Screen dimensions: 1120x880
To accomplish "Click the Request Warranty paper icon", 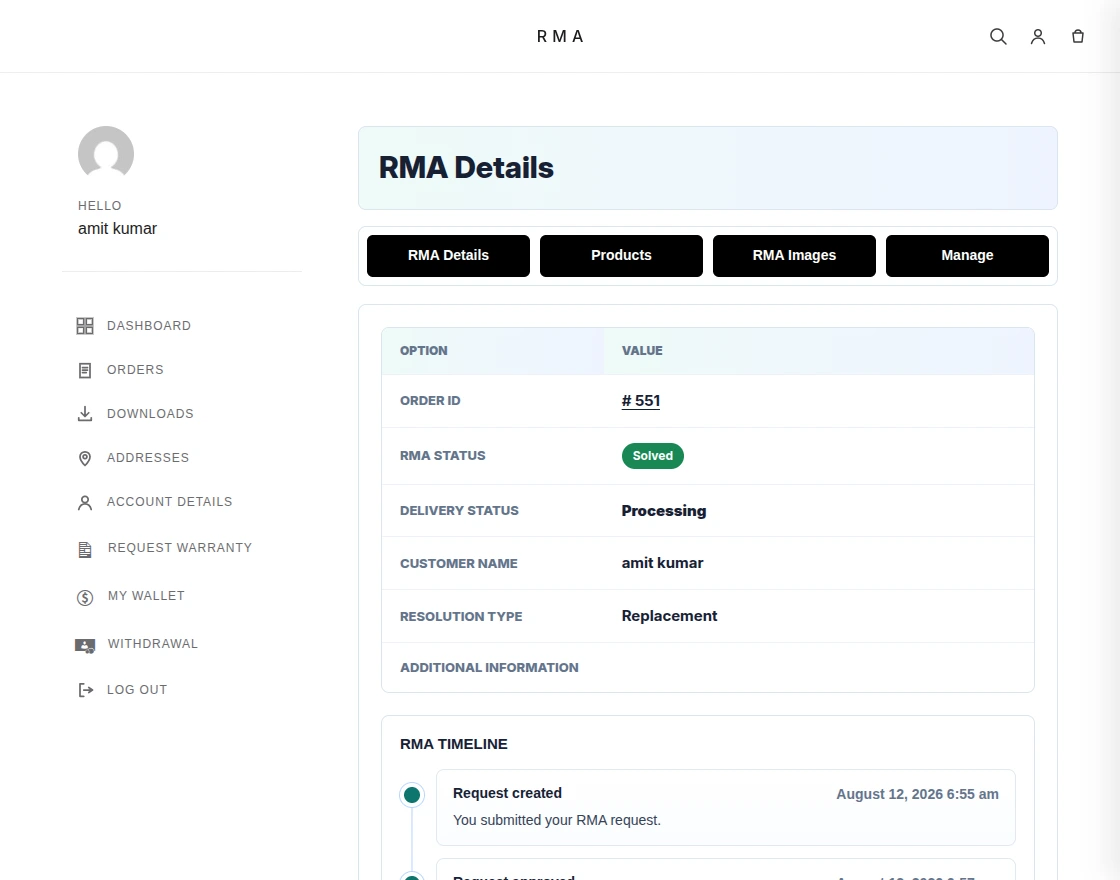I will coord(85,549).
